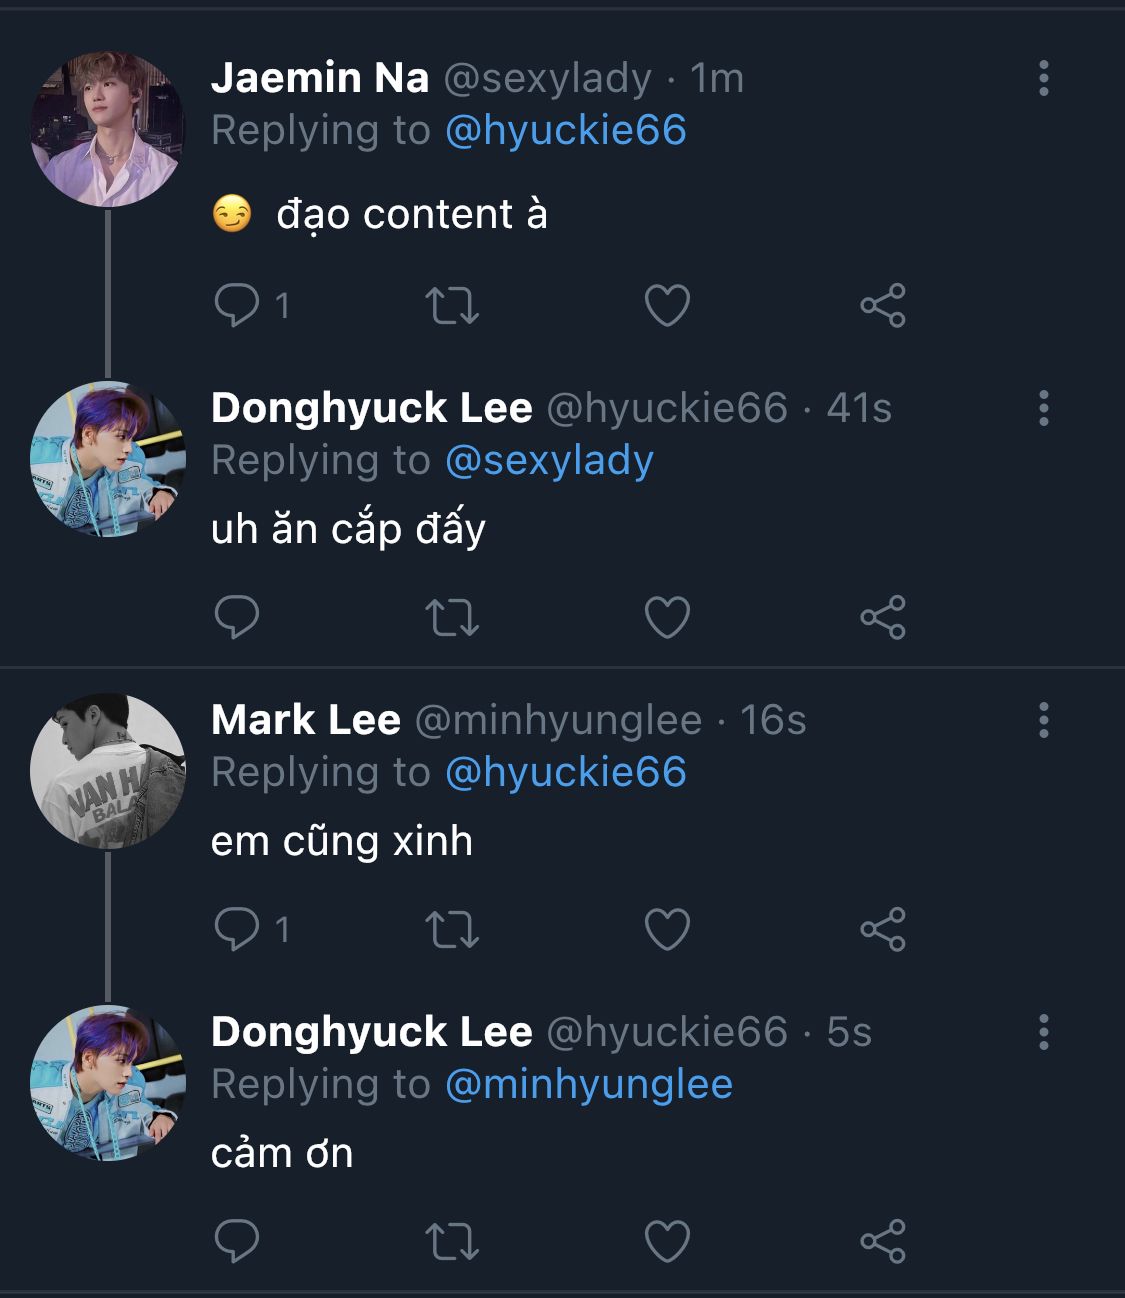
Task: Open more options for Jaemin Na's tweet
Action: [1044, 78]
